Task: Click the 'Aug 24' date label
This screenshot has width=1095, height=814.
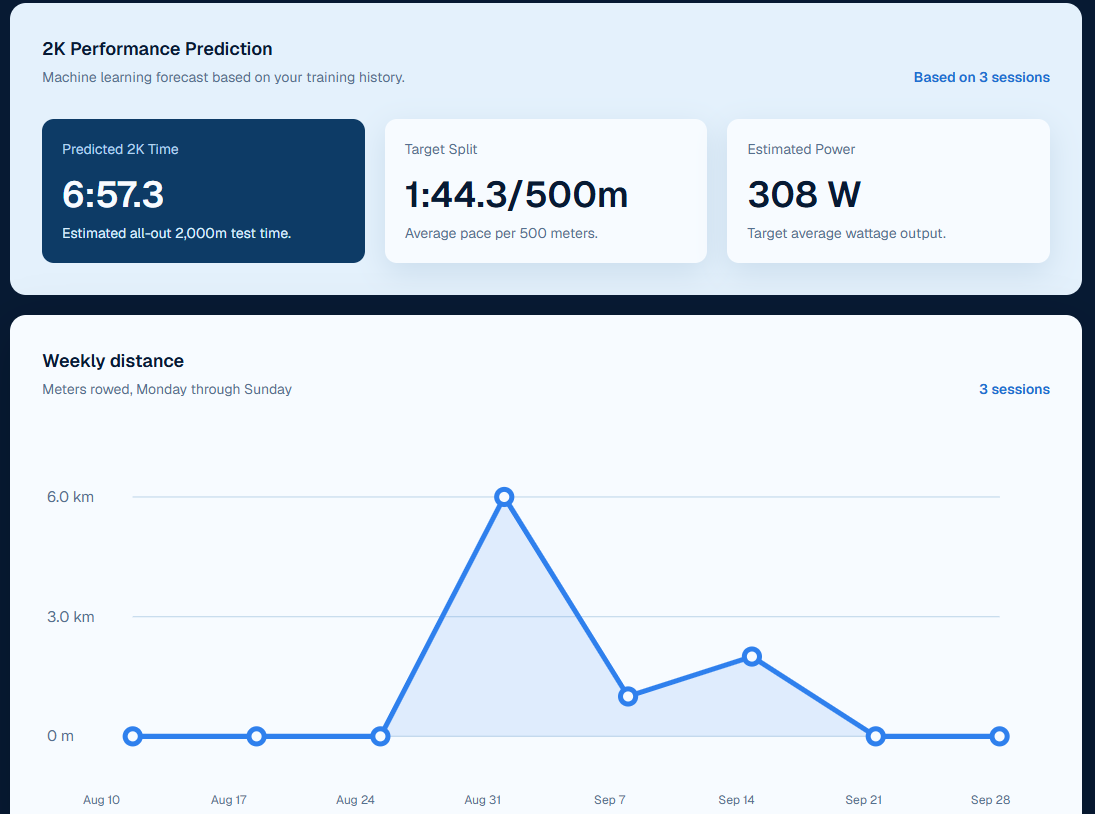Action: coord(355,800)
